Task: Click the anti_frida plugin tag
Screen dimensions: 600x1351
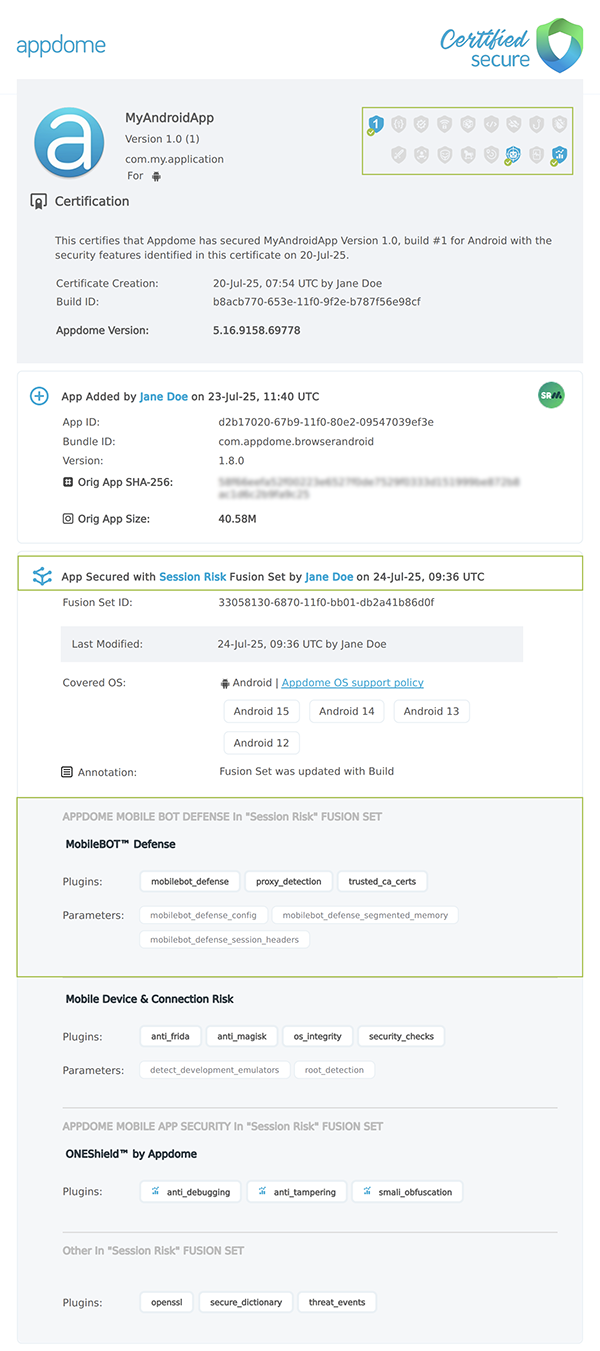Action: click(x=171, y=1036)
